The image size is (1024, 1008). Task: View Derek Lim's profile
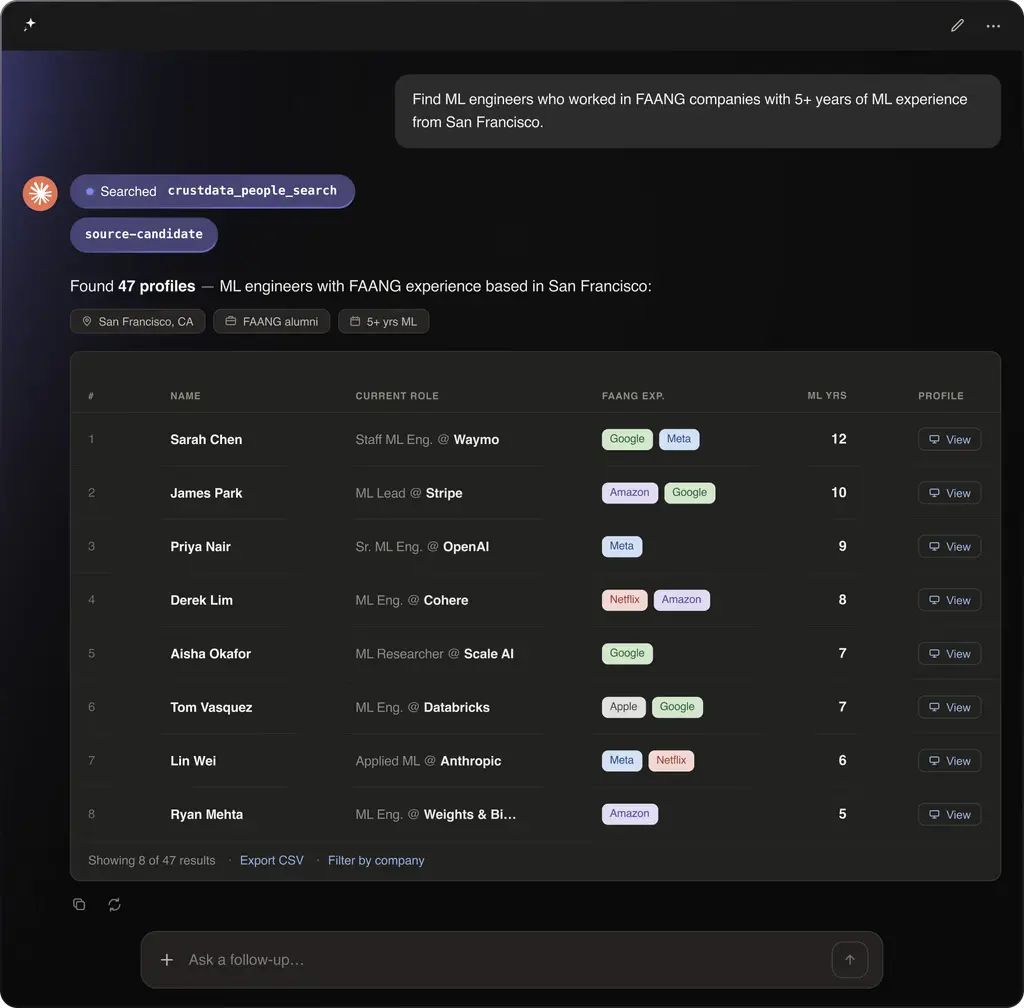[x=950, y=600]
